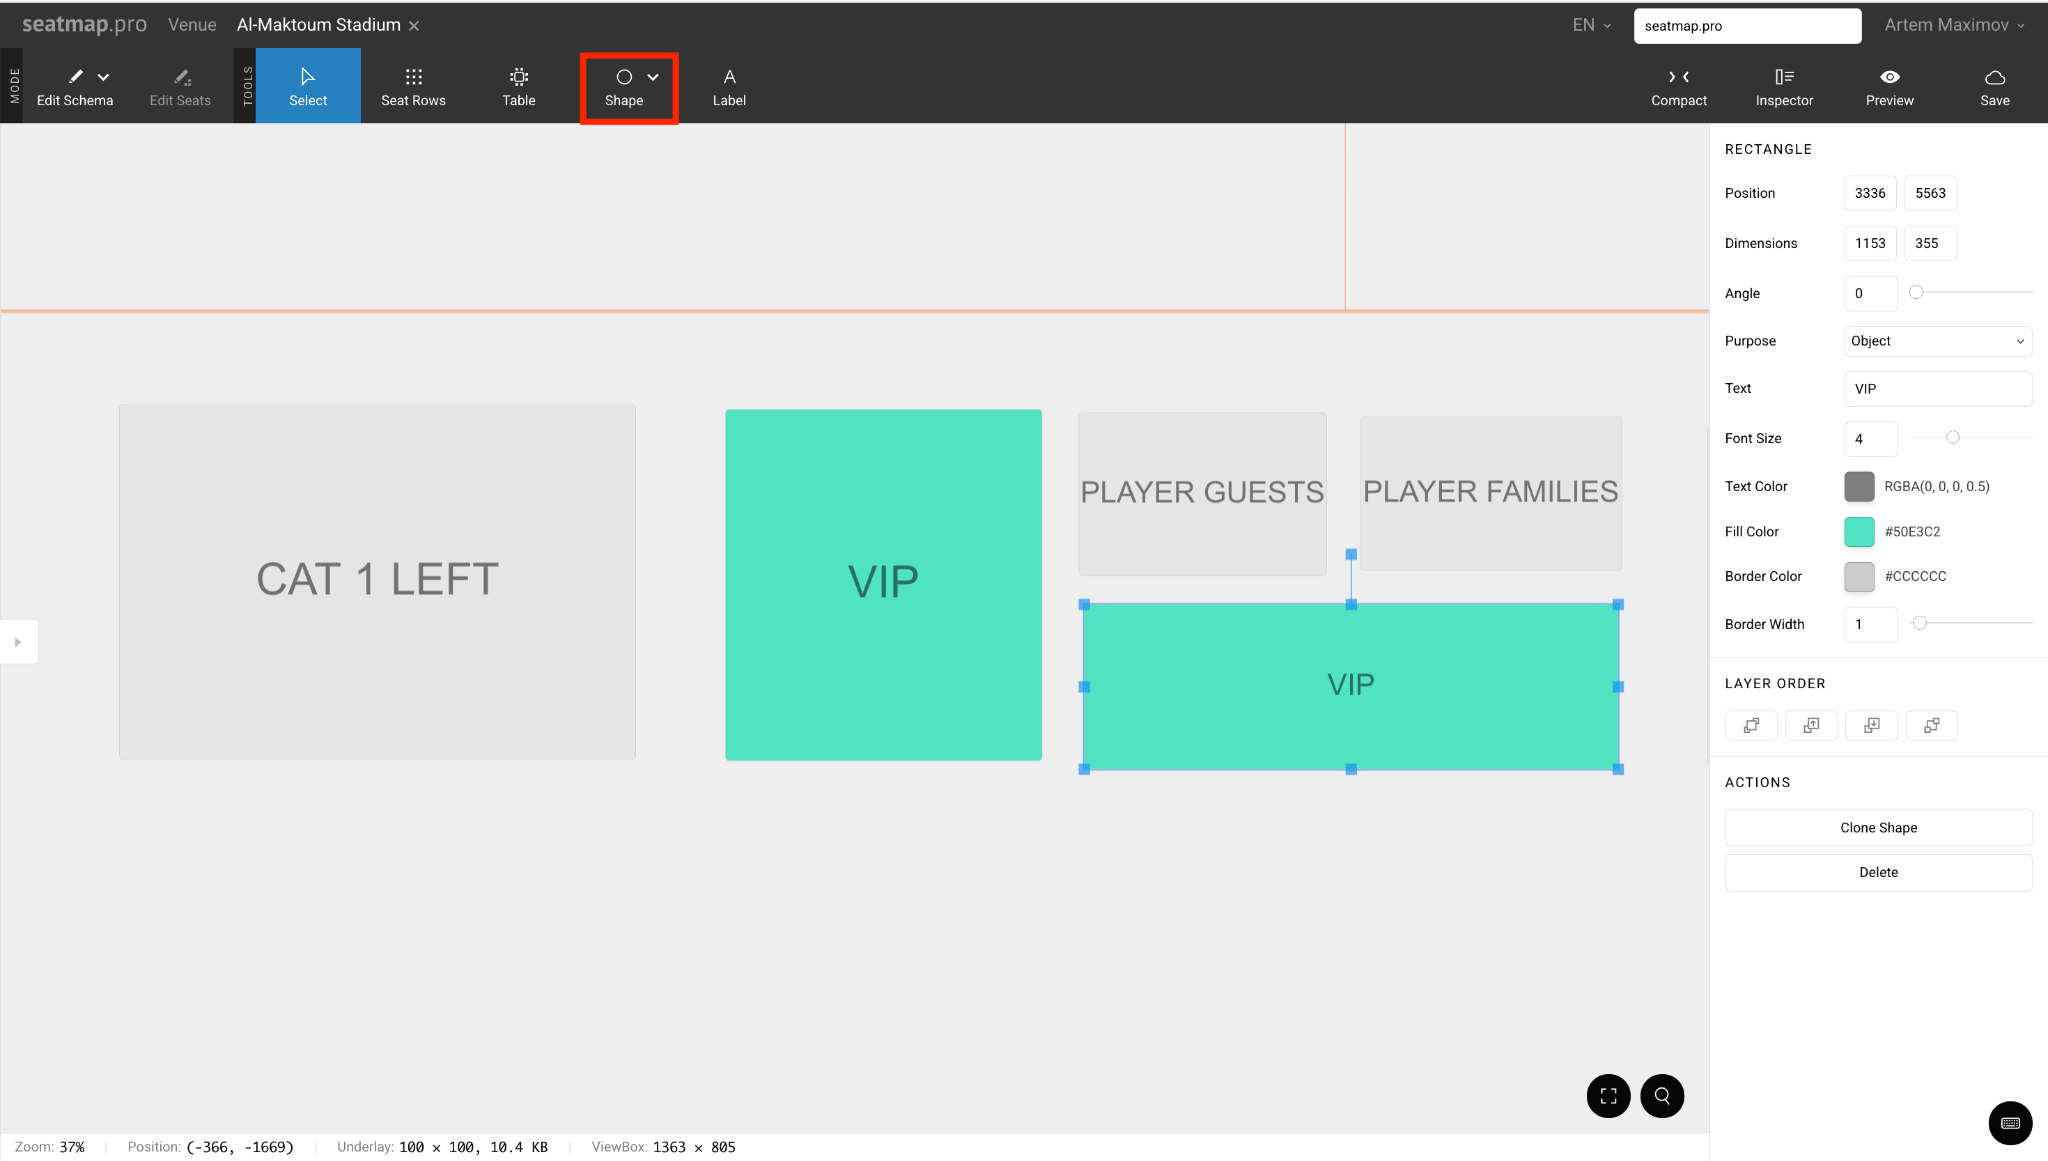Image resolution: width=2048 pixels, height=1161 pixels.
Task: Open the Fill Color swatch #50E3C2
Action: point(1859,532)
